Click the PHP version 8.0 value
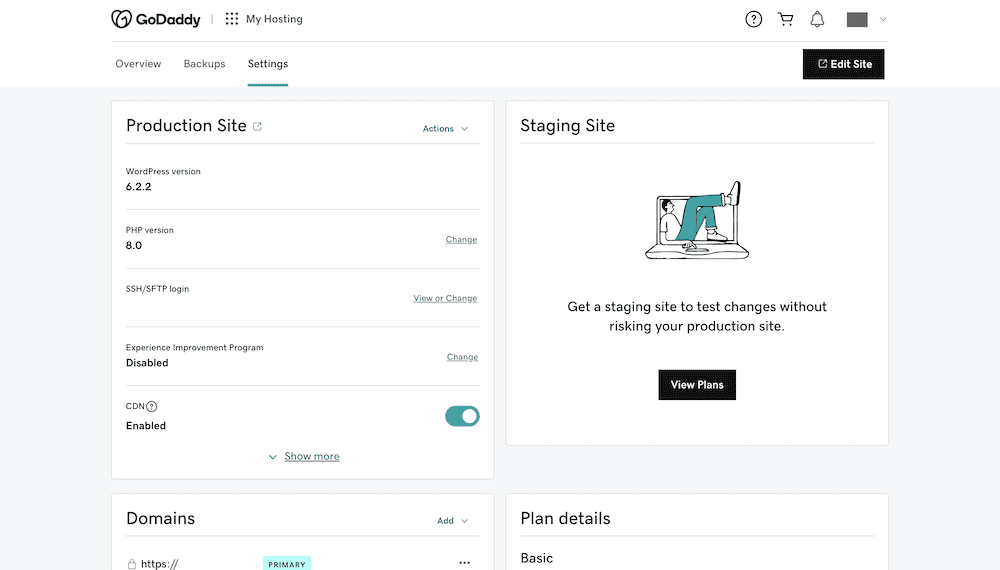 click(134, 245)
